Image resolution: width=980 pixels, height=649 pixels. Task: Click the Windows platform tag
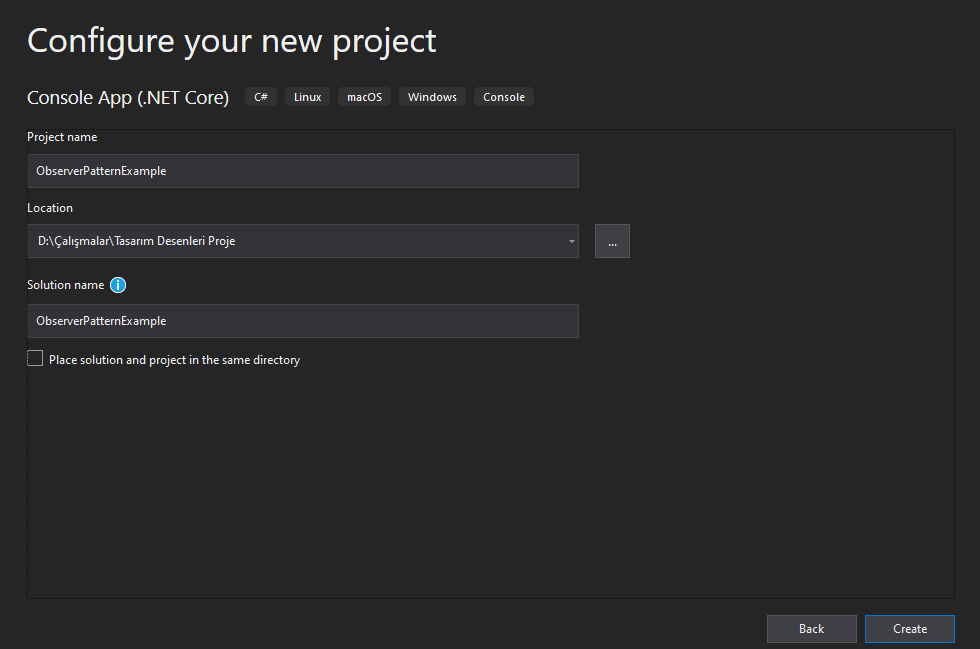pyautogui.click(x=432, y=97)
